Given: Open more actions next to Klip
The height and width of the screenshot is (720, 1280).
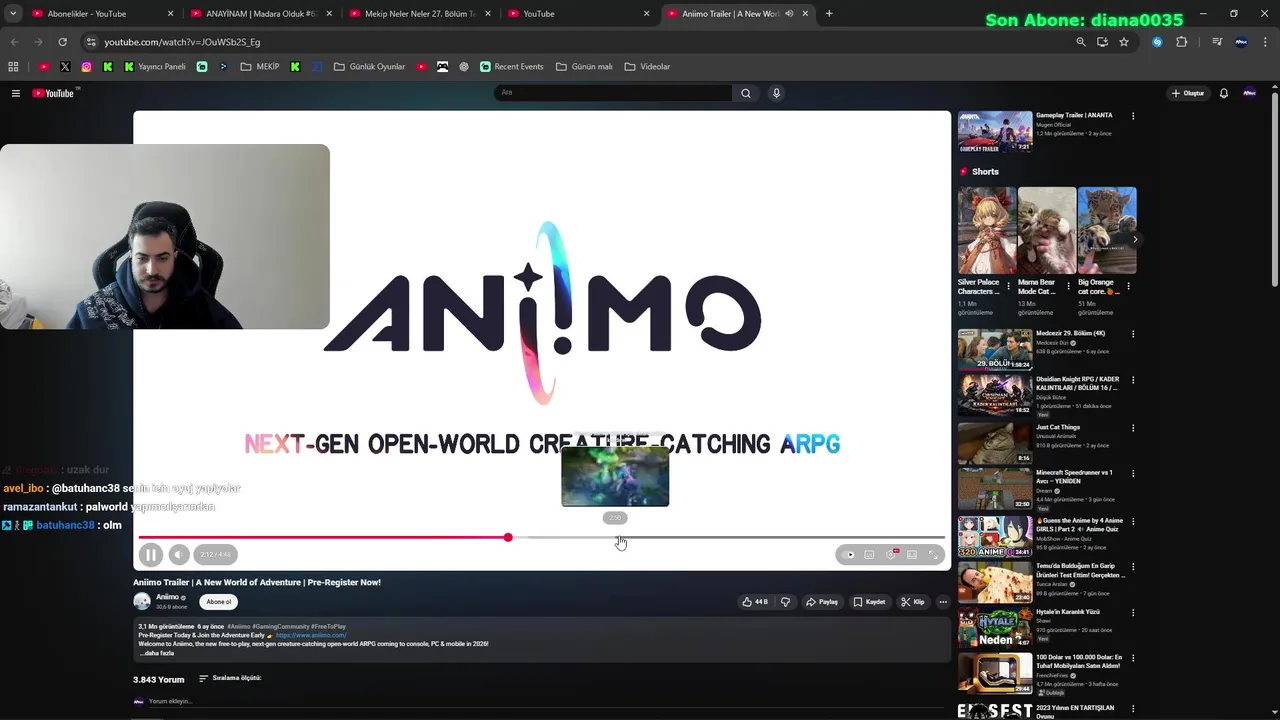Looking at the screenshot, I should coord(943,602).
